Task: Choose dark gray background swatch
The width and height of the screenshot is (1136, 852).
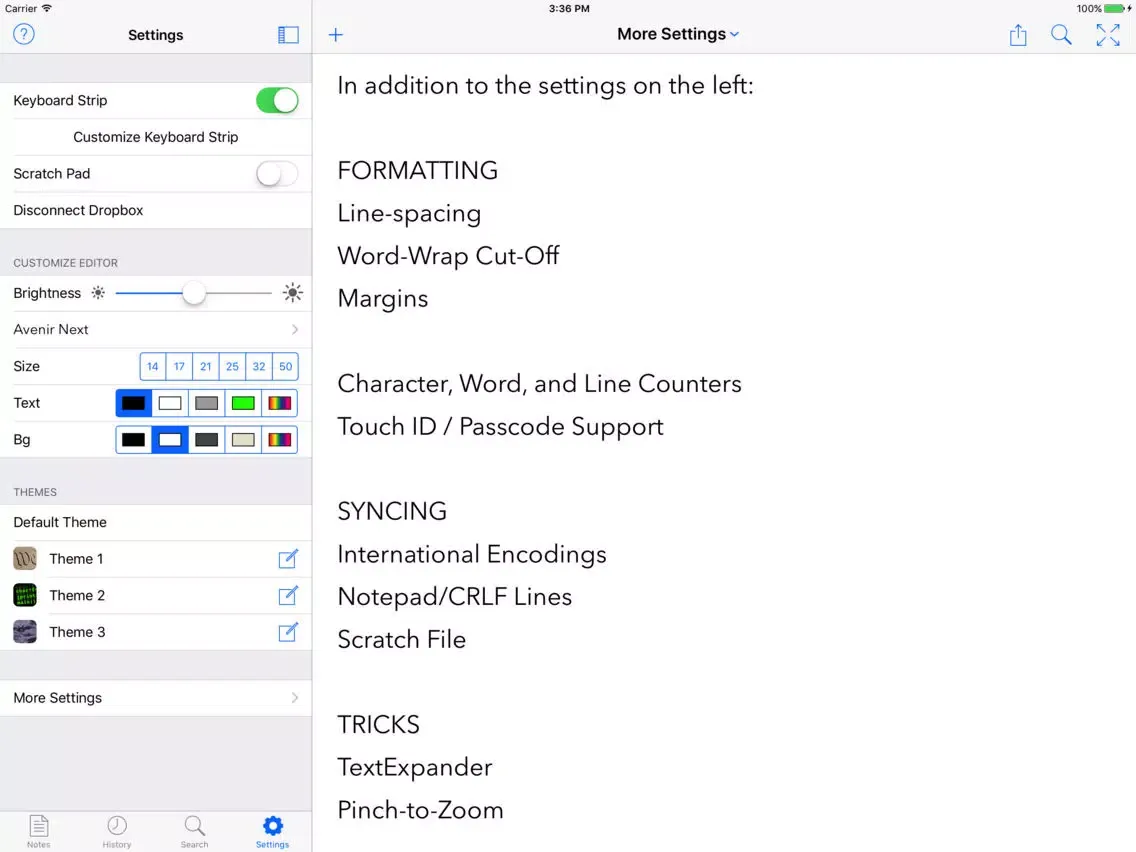Action: (x=206, y=440)
